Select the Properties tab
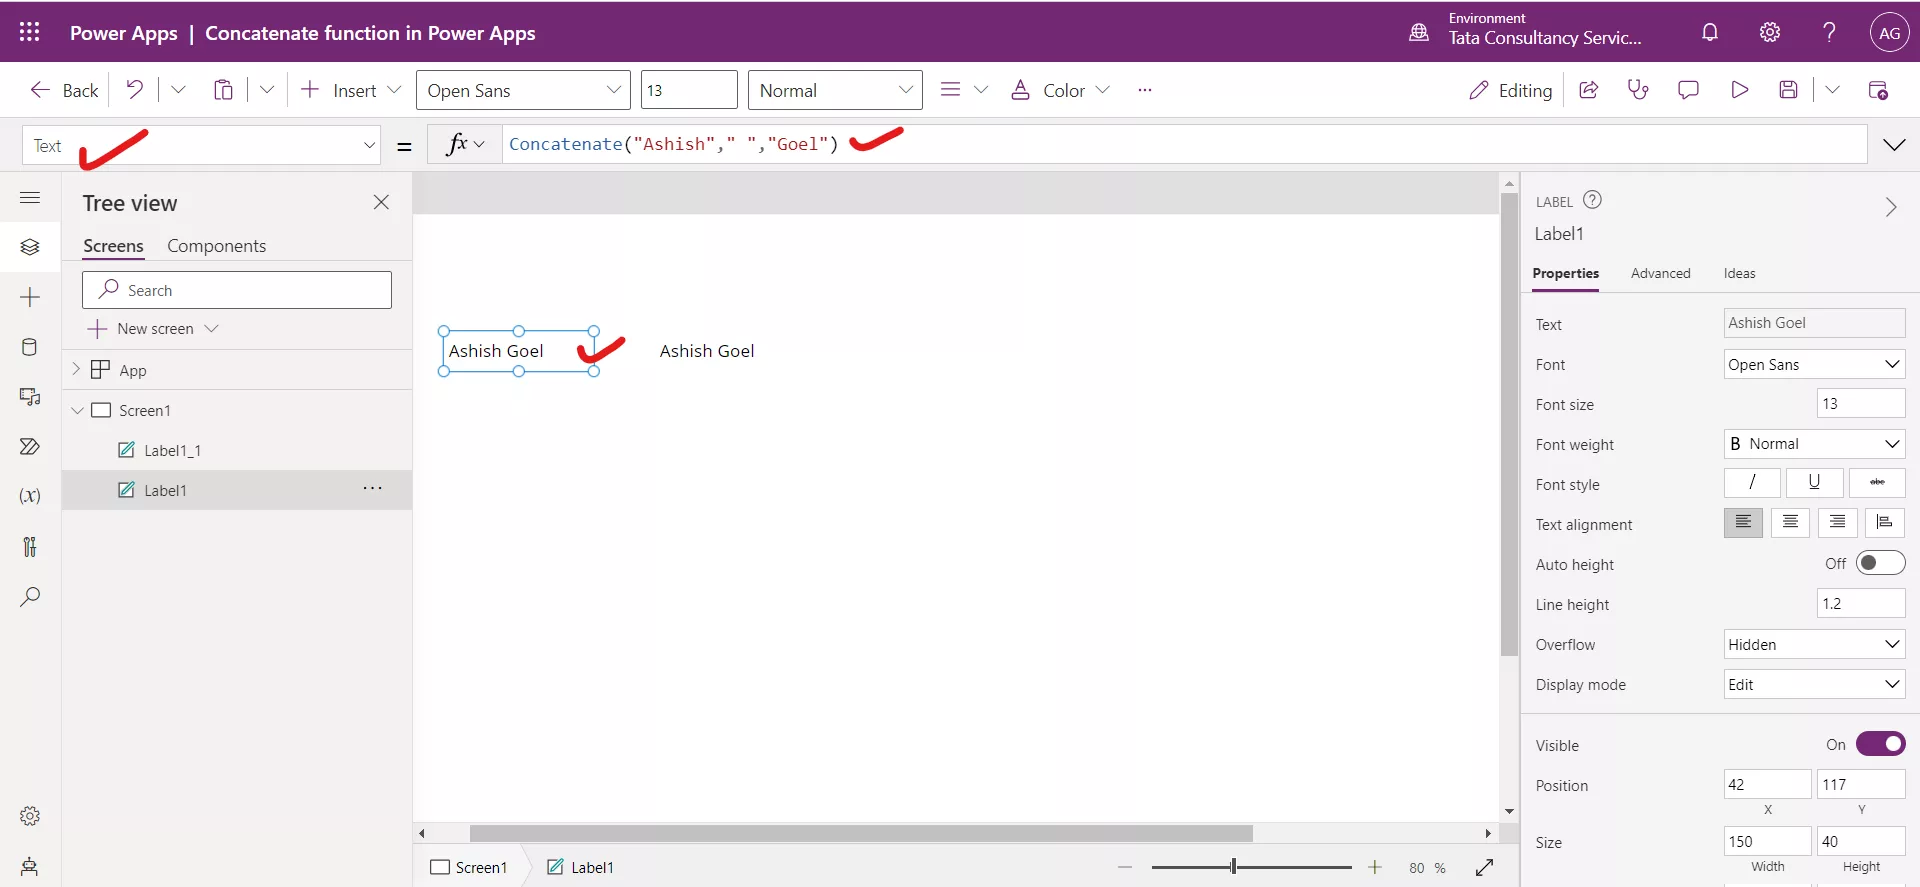 (1565, 273)
